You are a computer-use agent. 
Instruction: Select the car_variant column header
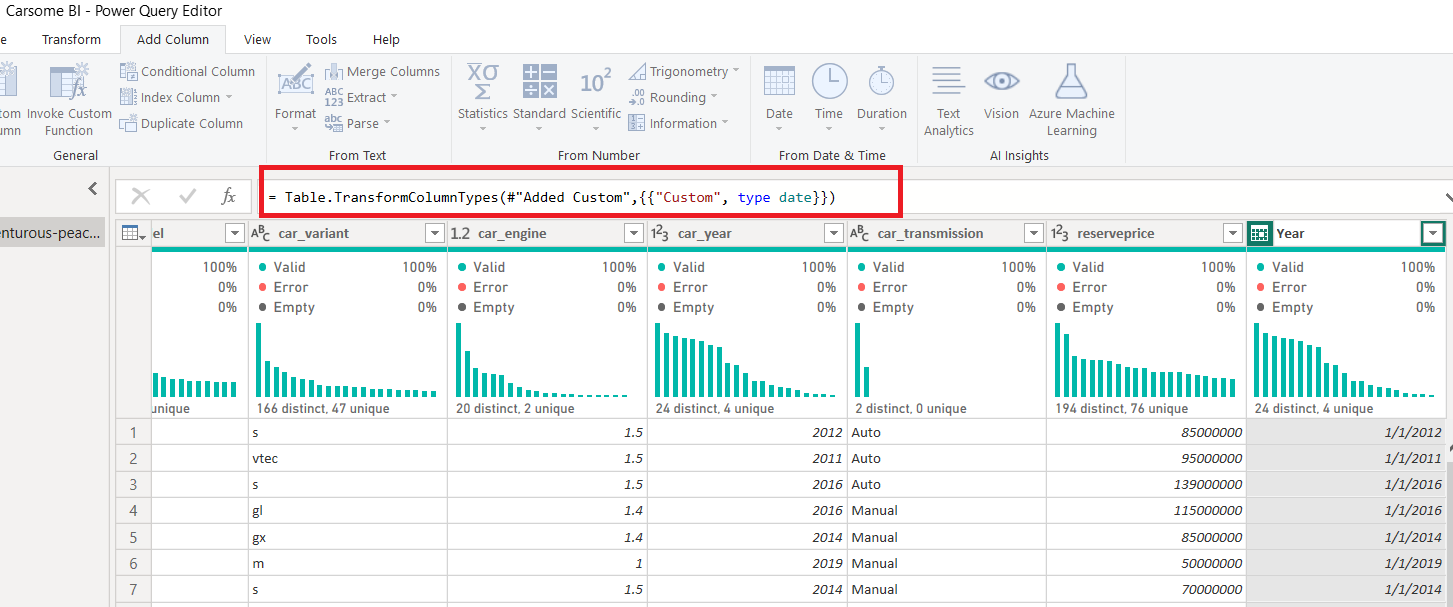tap(348, 233)
